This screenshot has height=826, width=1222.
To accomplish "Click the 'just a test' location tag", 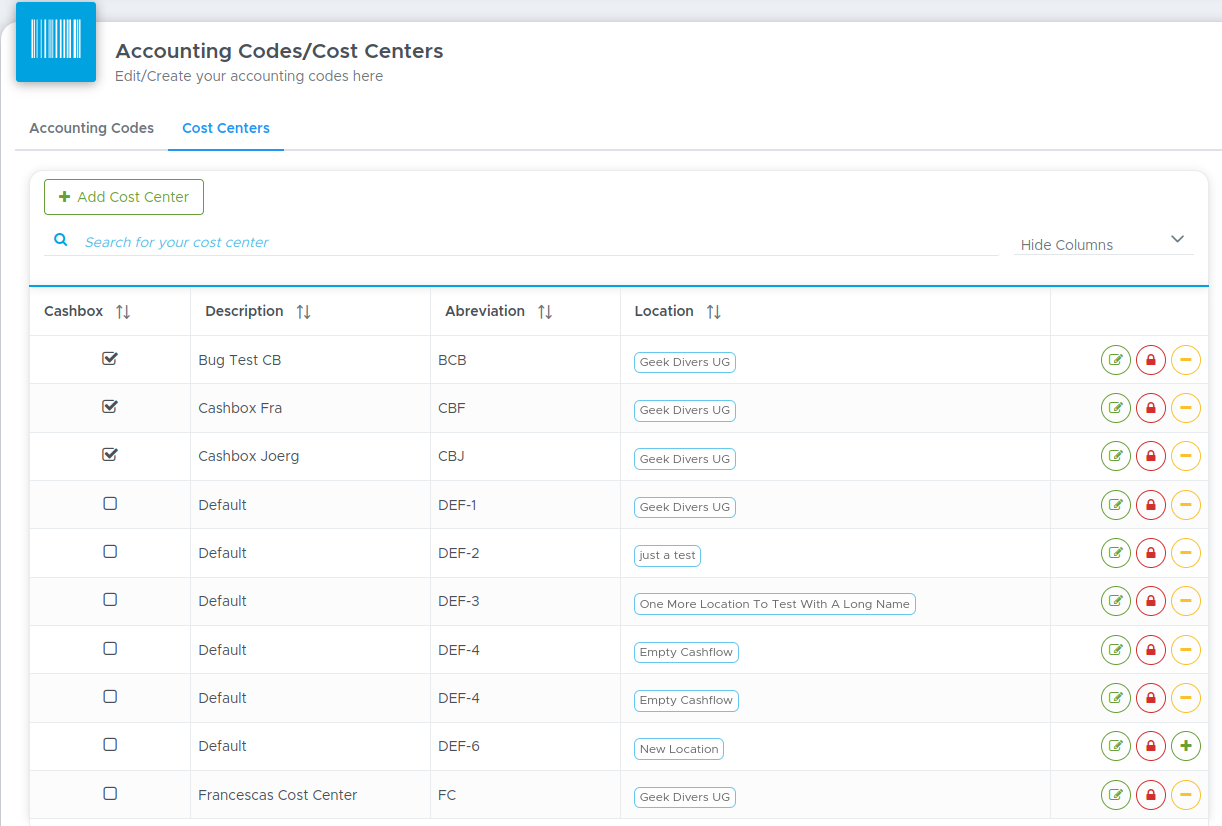I will tap(667, 556).
